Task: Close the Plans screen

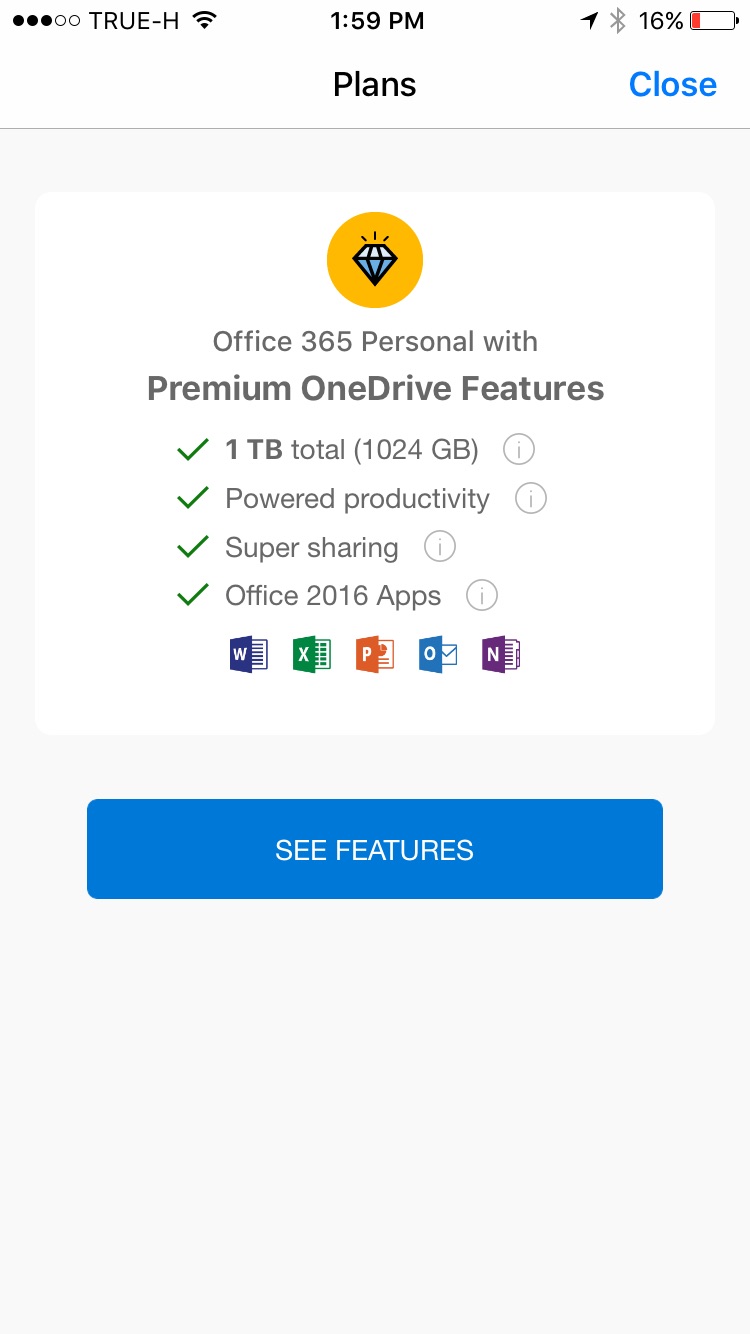Action: pyautogui.click(x=673, y=85)
